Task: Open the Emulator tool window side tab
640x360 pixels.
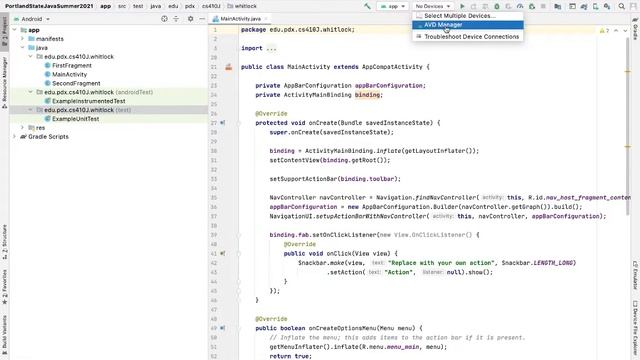Action: tap(636, 275)
